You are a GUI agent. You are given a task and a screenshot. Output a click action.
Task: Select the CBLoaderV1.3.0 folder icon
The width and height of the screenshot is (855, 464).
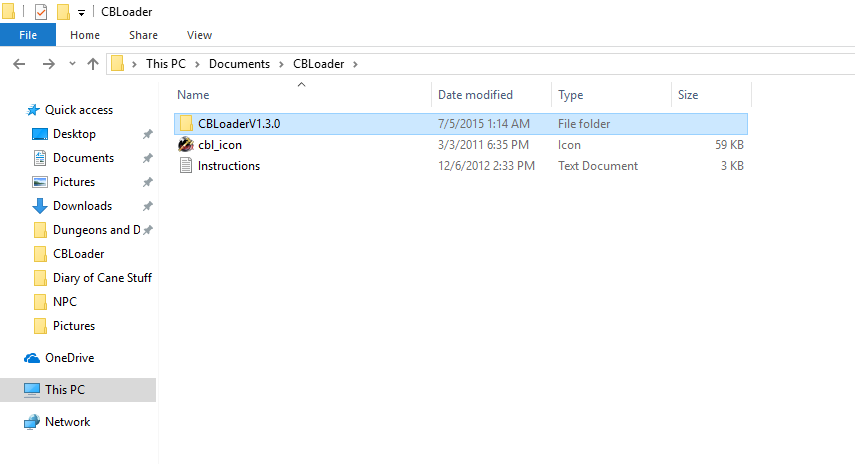tap(186, 124)
